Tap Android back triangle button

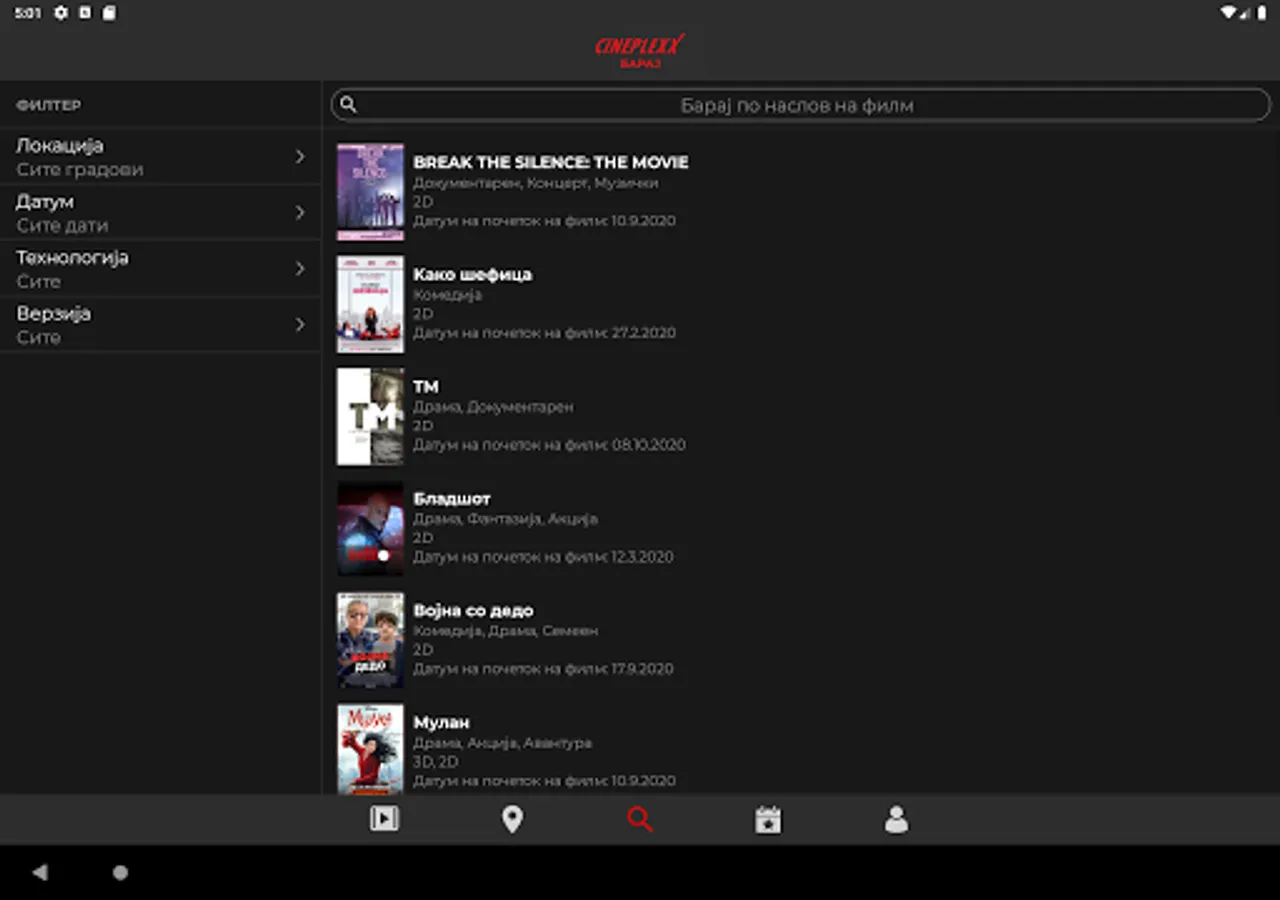pos(40,872)
